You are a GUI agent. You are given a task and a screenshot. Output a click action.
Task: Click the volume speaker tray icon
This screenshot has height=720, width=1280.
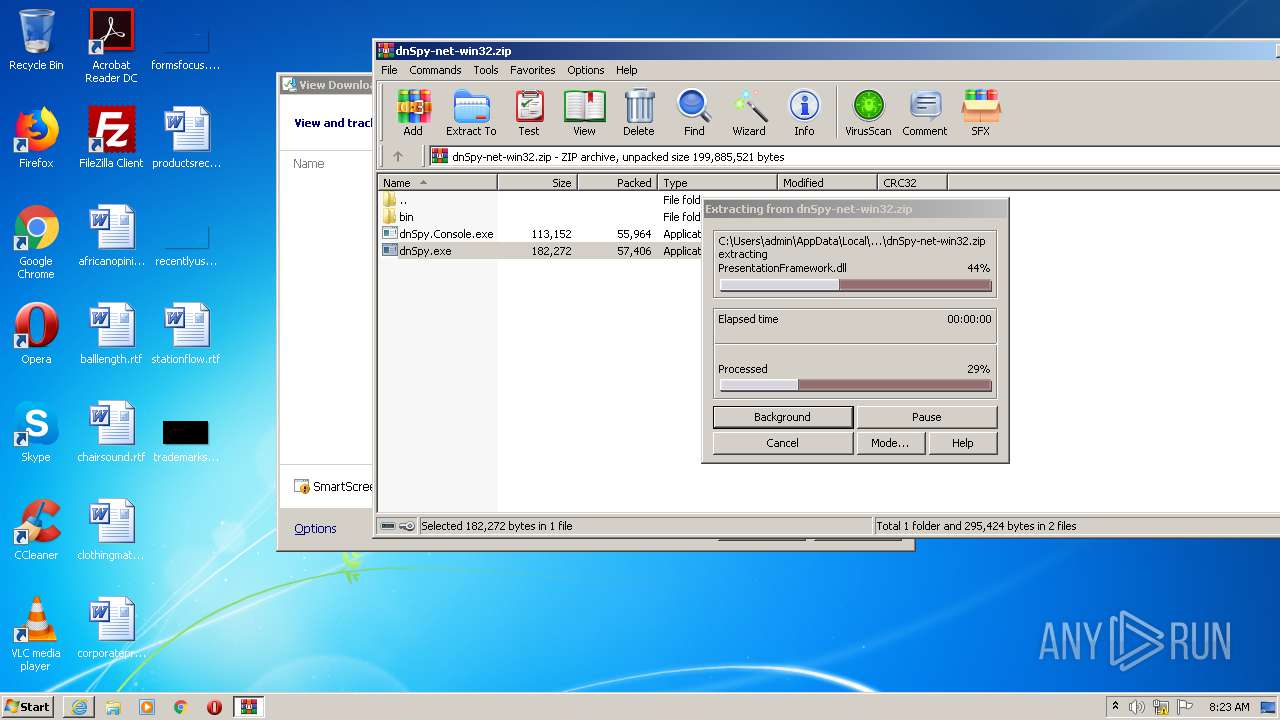(1137, 707)
